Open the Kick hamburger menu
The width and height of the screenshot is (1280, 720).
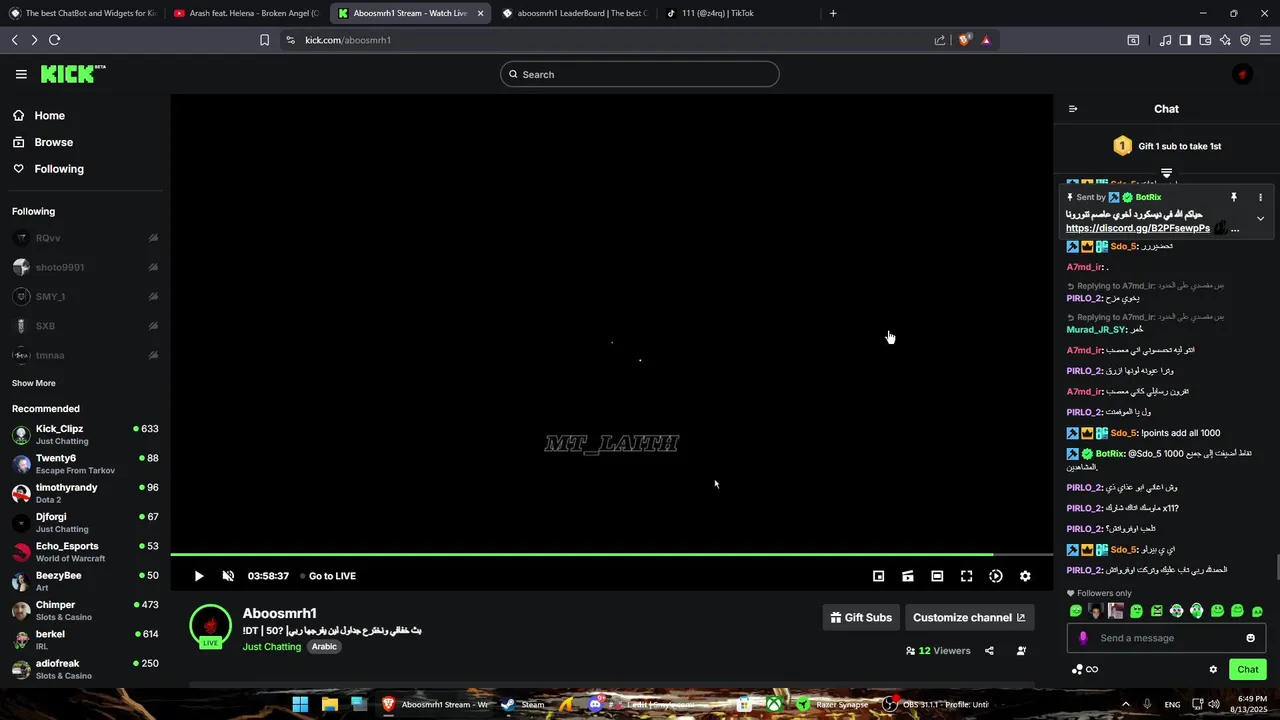click(21, 74)
